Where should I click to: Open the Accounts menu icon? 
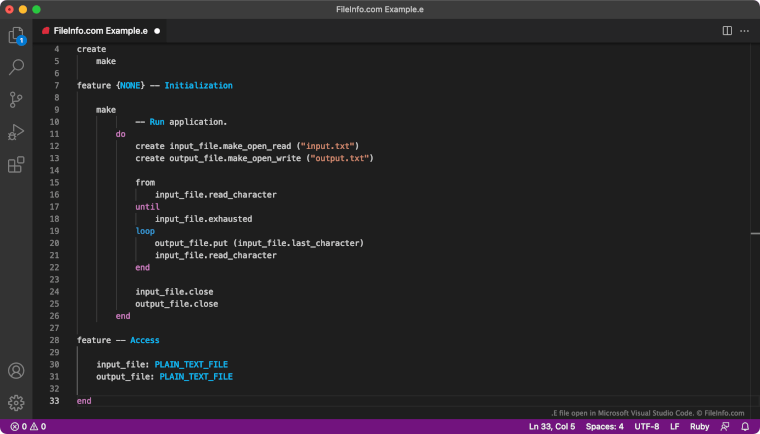(x=16, y=371)
